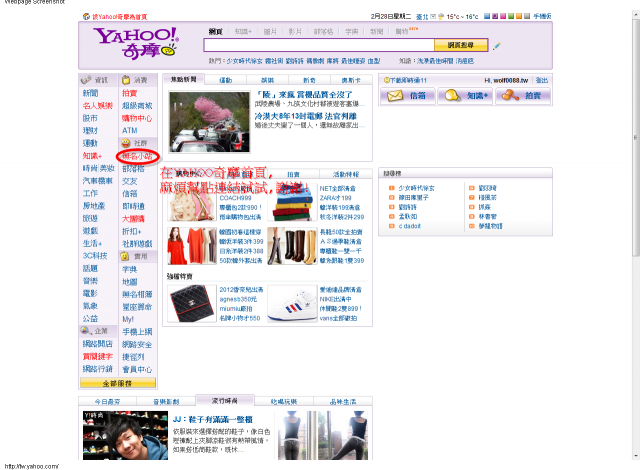
Task: Select the pink theme color swatch
Action: pos(503,16)
